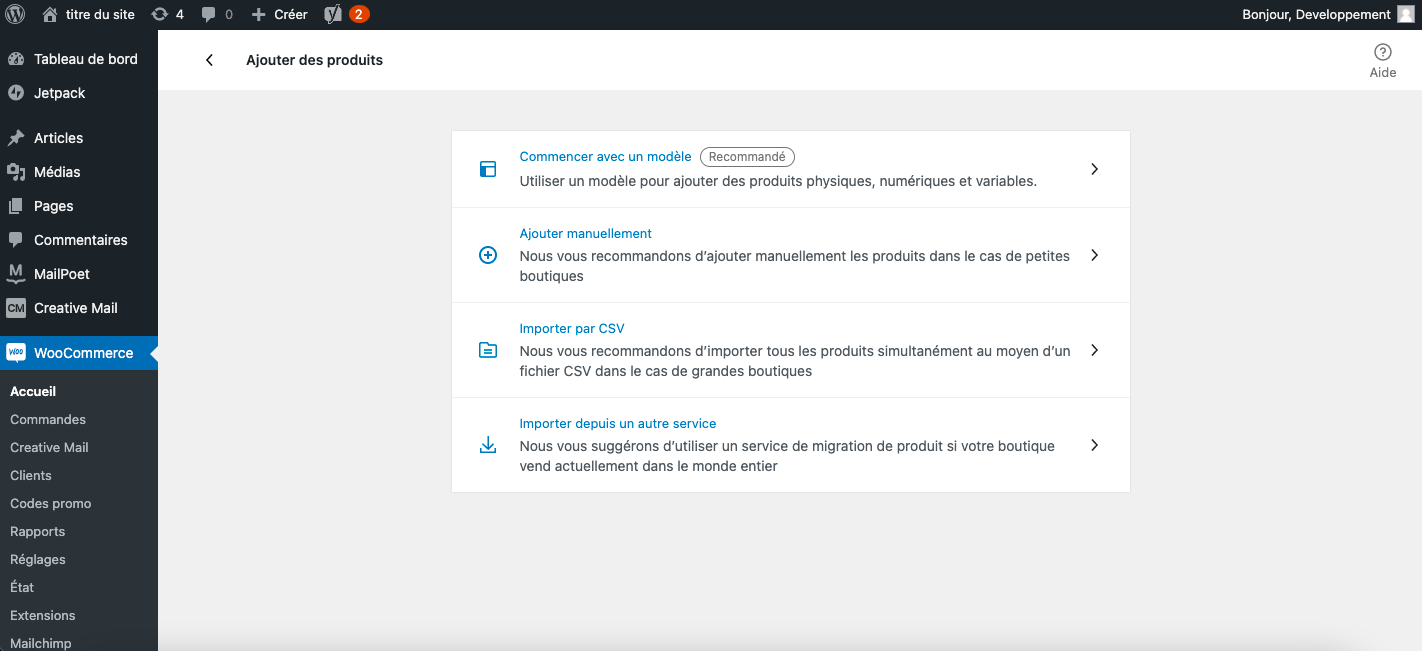Click the MailPoet M icon
The width and height of the screenshot is (1422, 651).
point(16,274)
